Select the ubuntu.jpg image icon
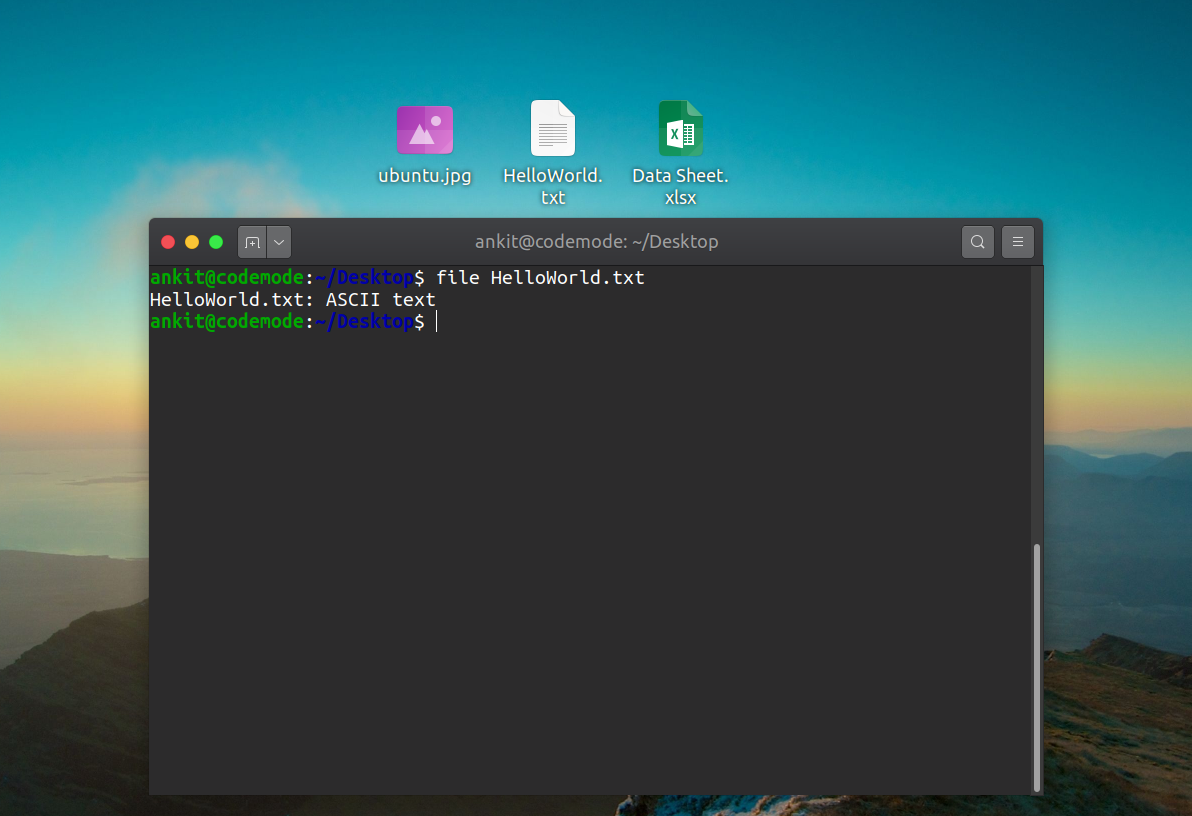Viewport: 1192px width, 816px height. (x=425, y=130)
